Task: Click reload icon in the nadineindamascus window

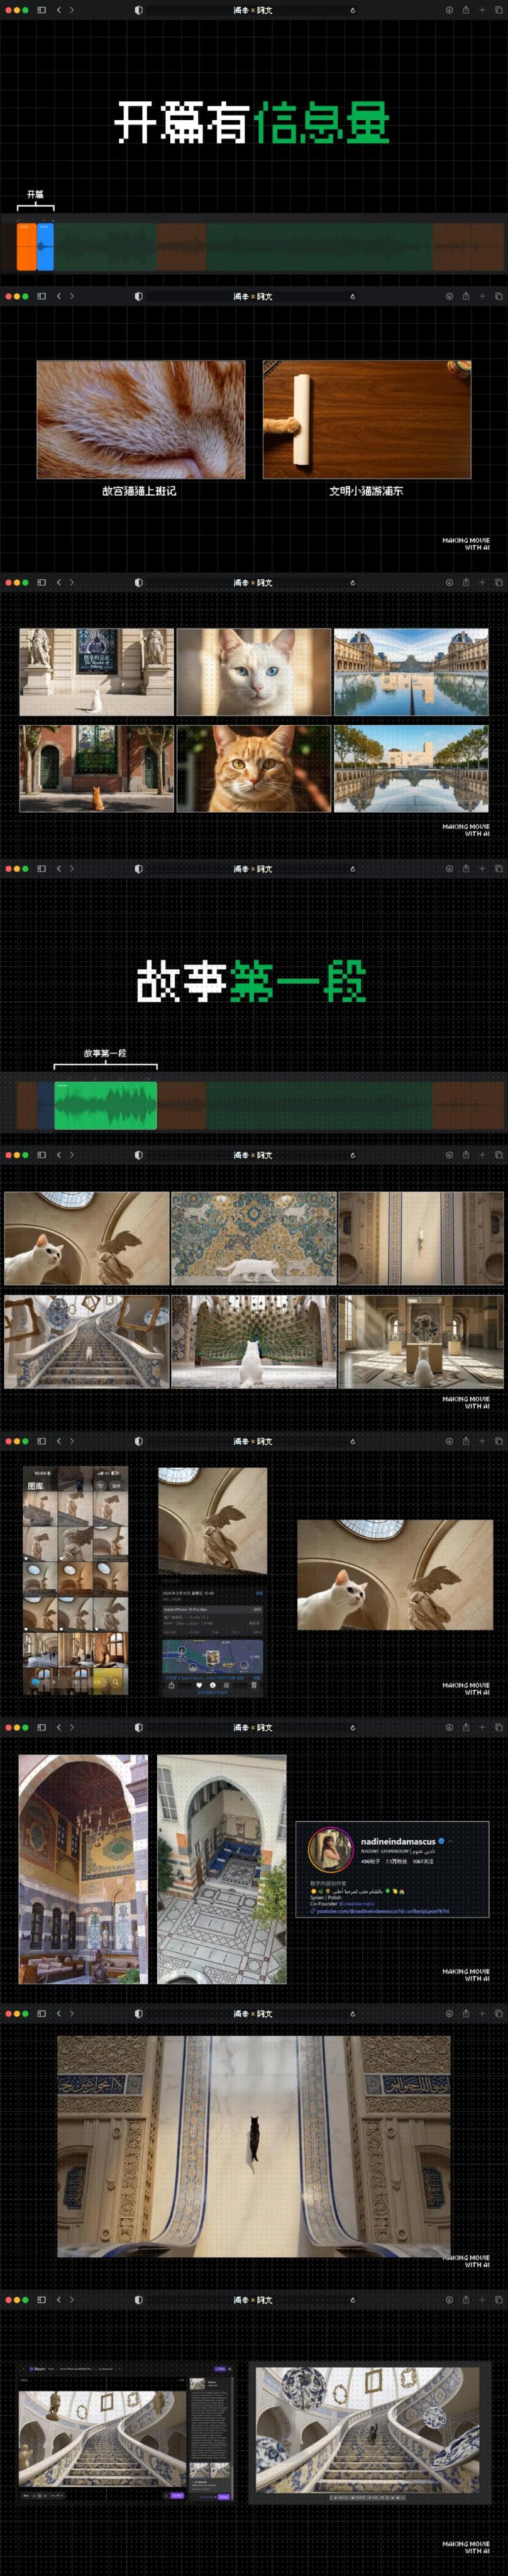Action: [353, 1727]
